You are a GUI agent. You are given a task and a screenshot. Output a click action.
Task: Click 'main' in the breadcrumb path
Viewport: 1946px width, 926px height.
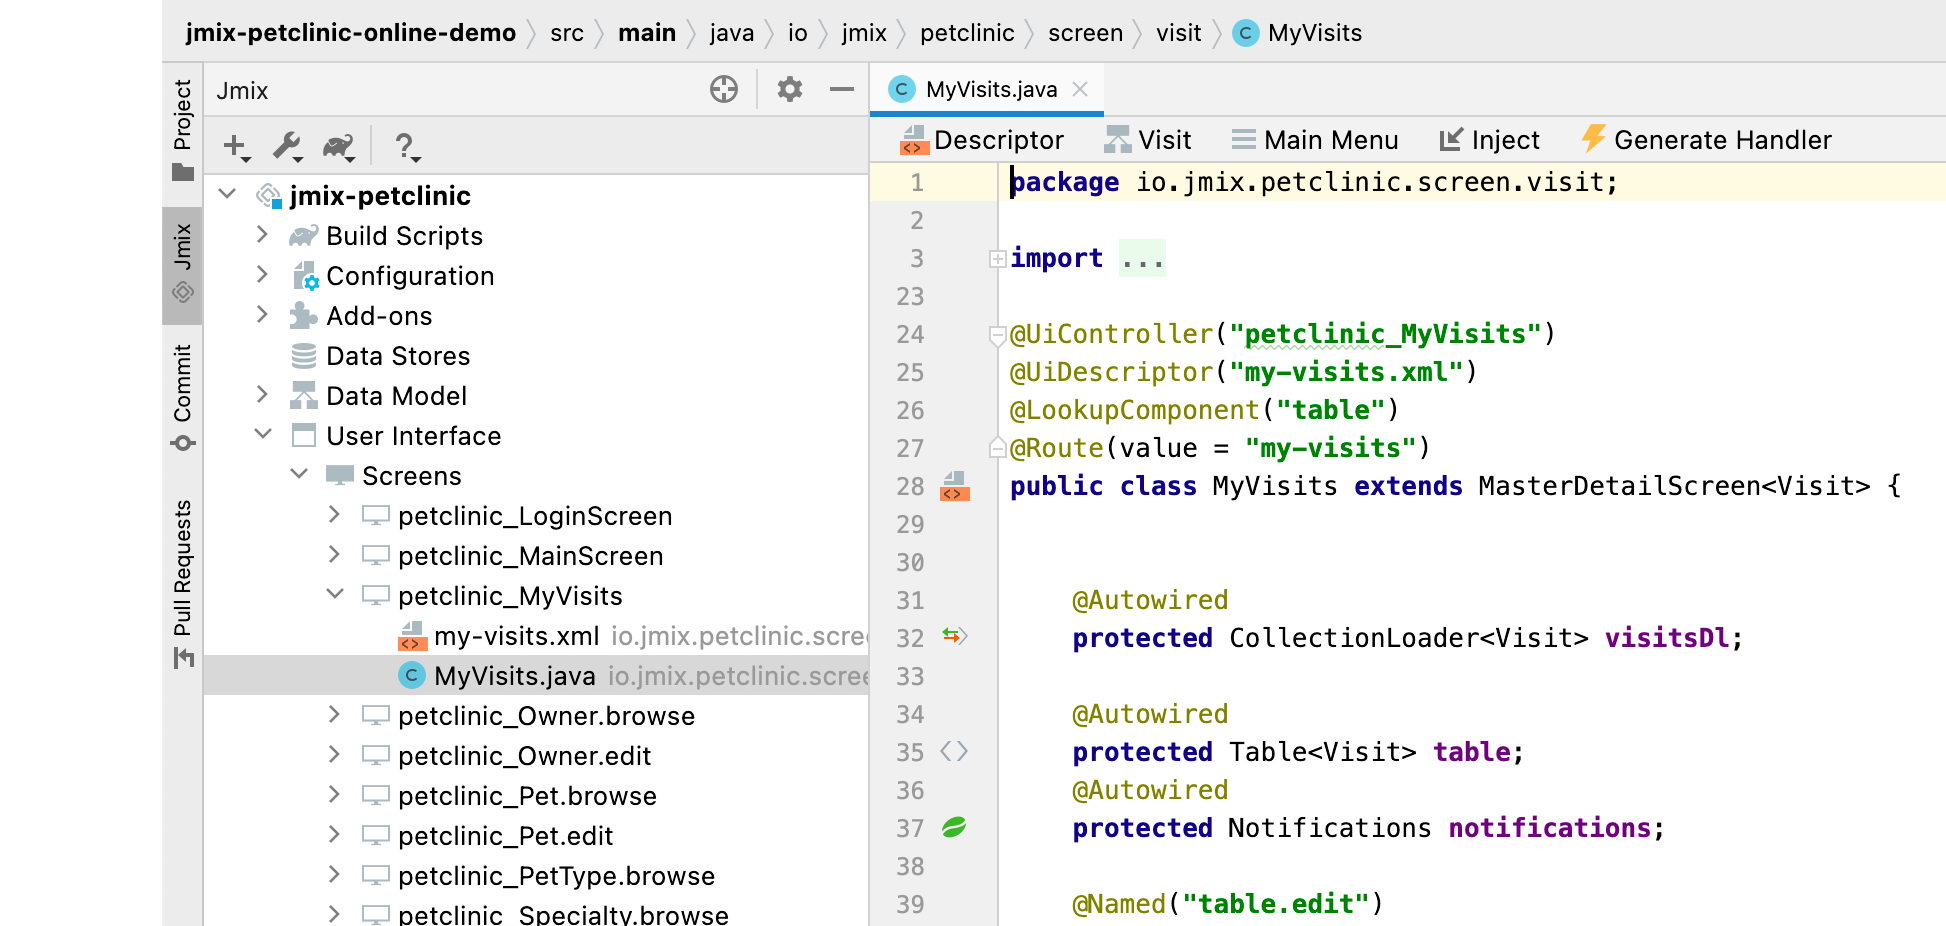tap(647, 33)
